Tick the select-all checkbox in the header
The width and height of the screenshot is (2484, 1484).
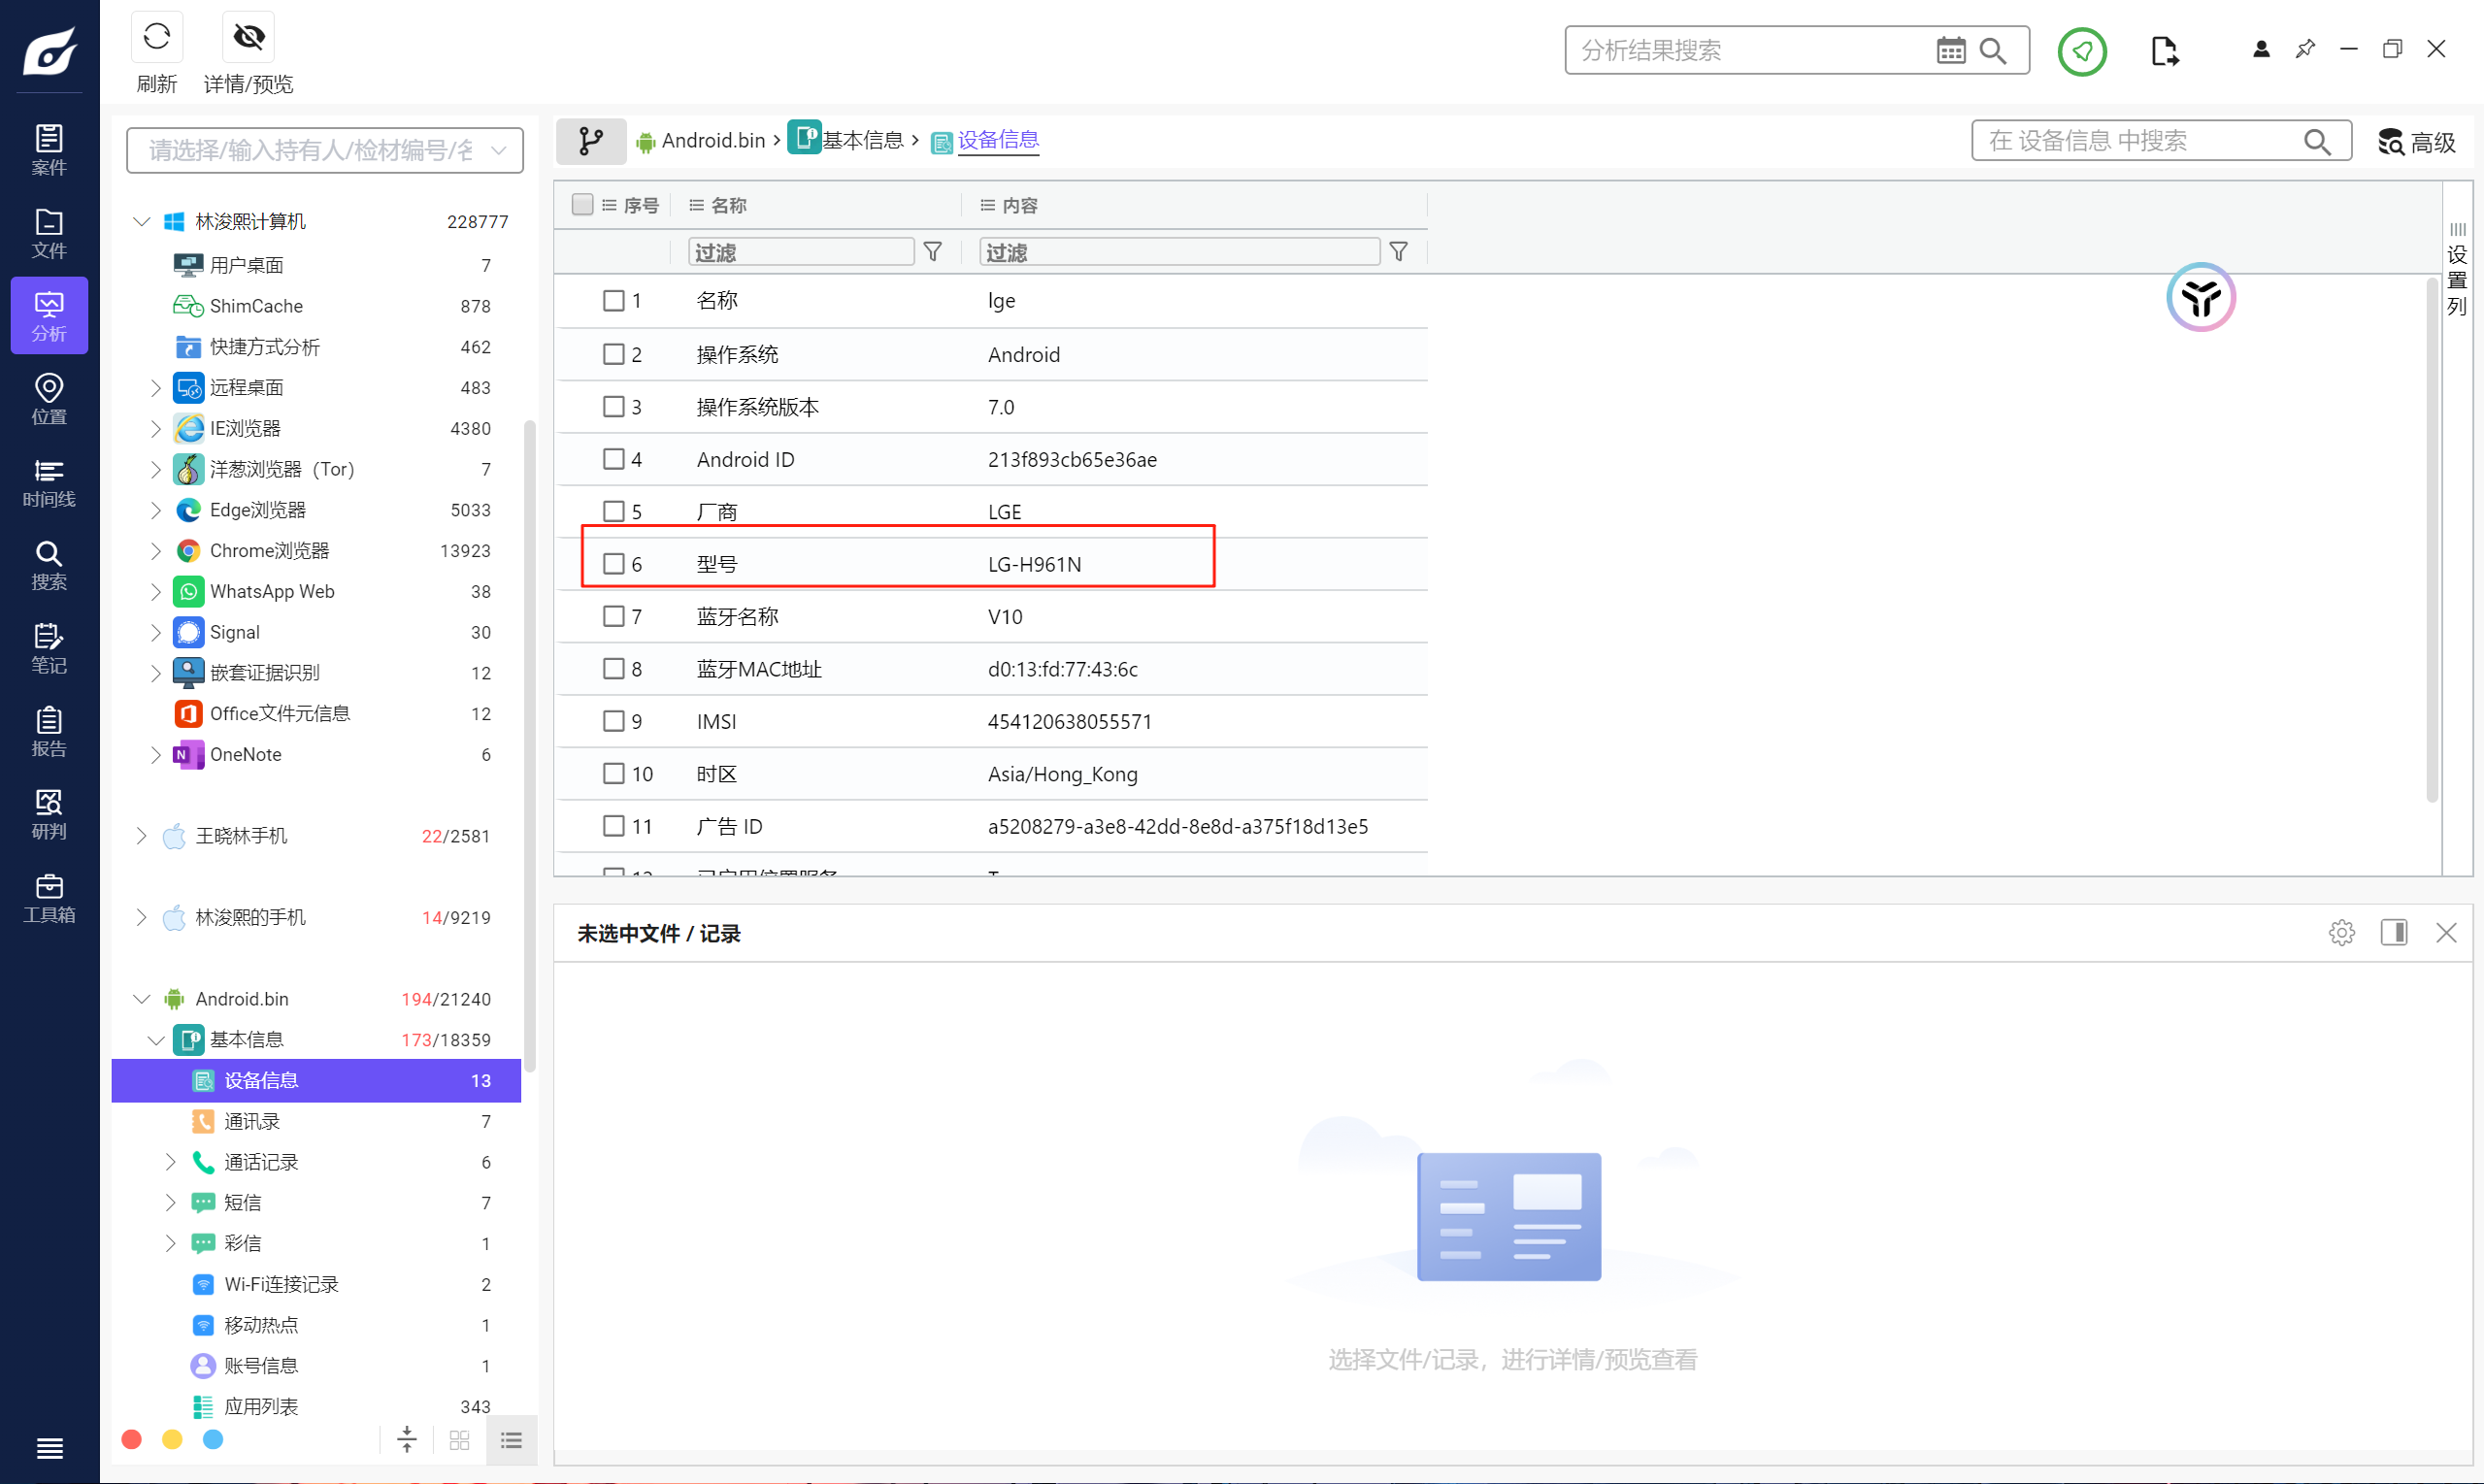pyautogui.click(x=582, y=204)
